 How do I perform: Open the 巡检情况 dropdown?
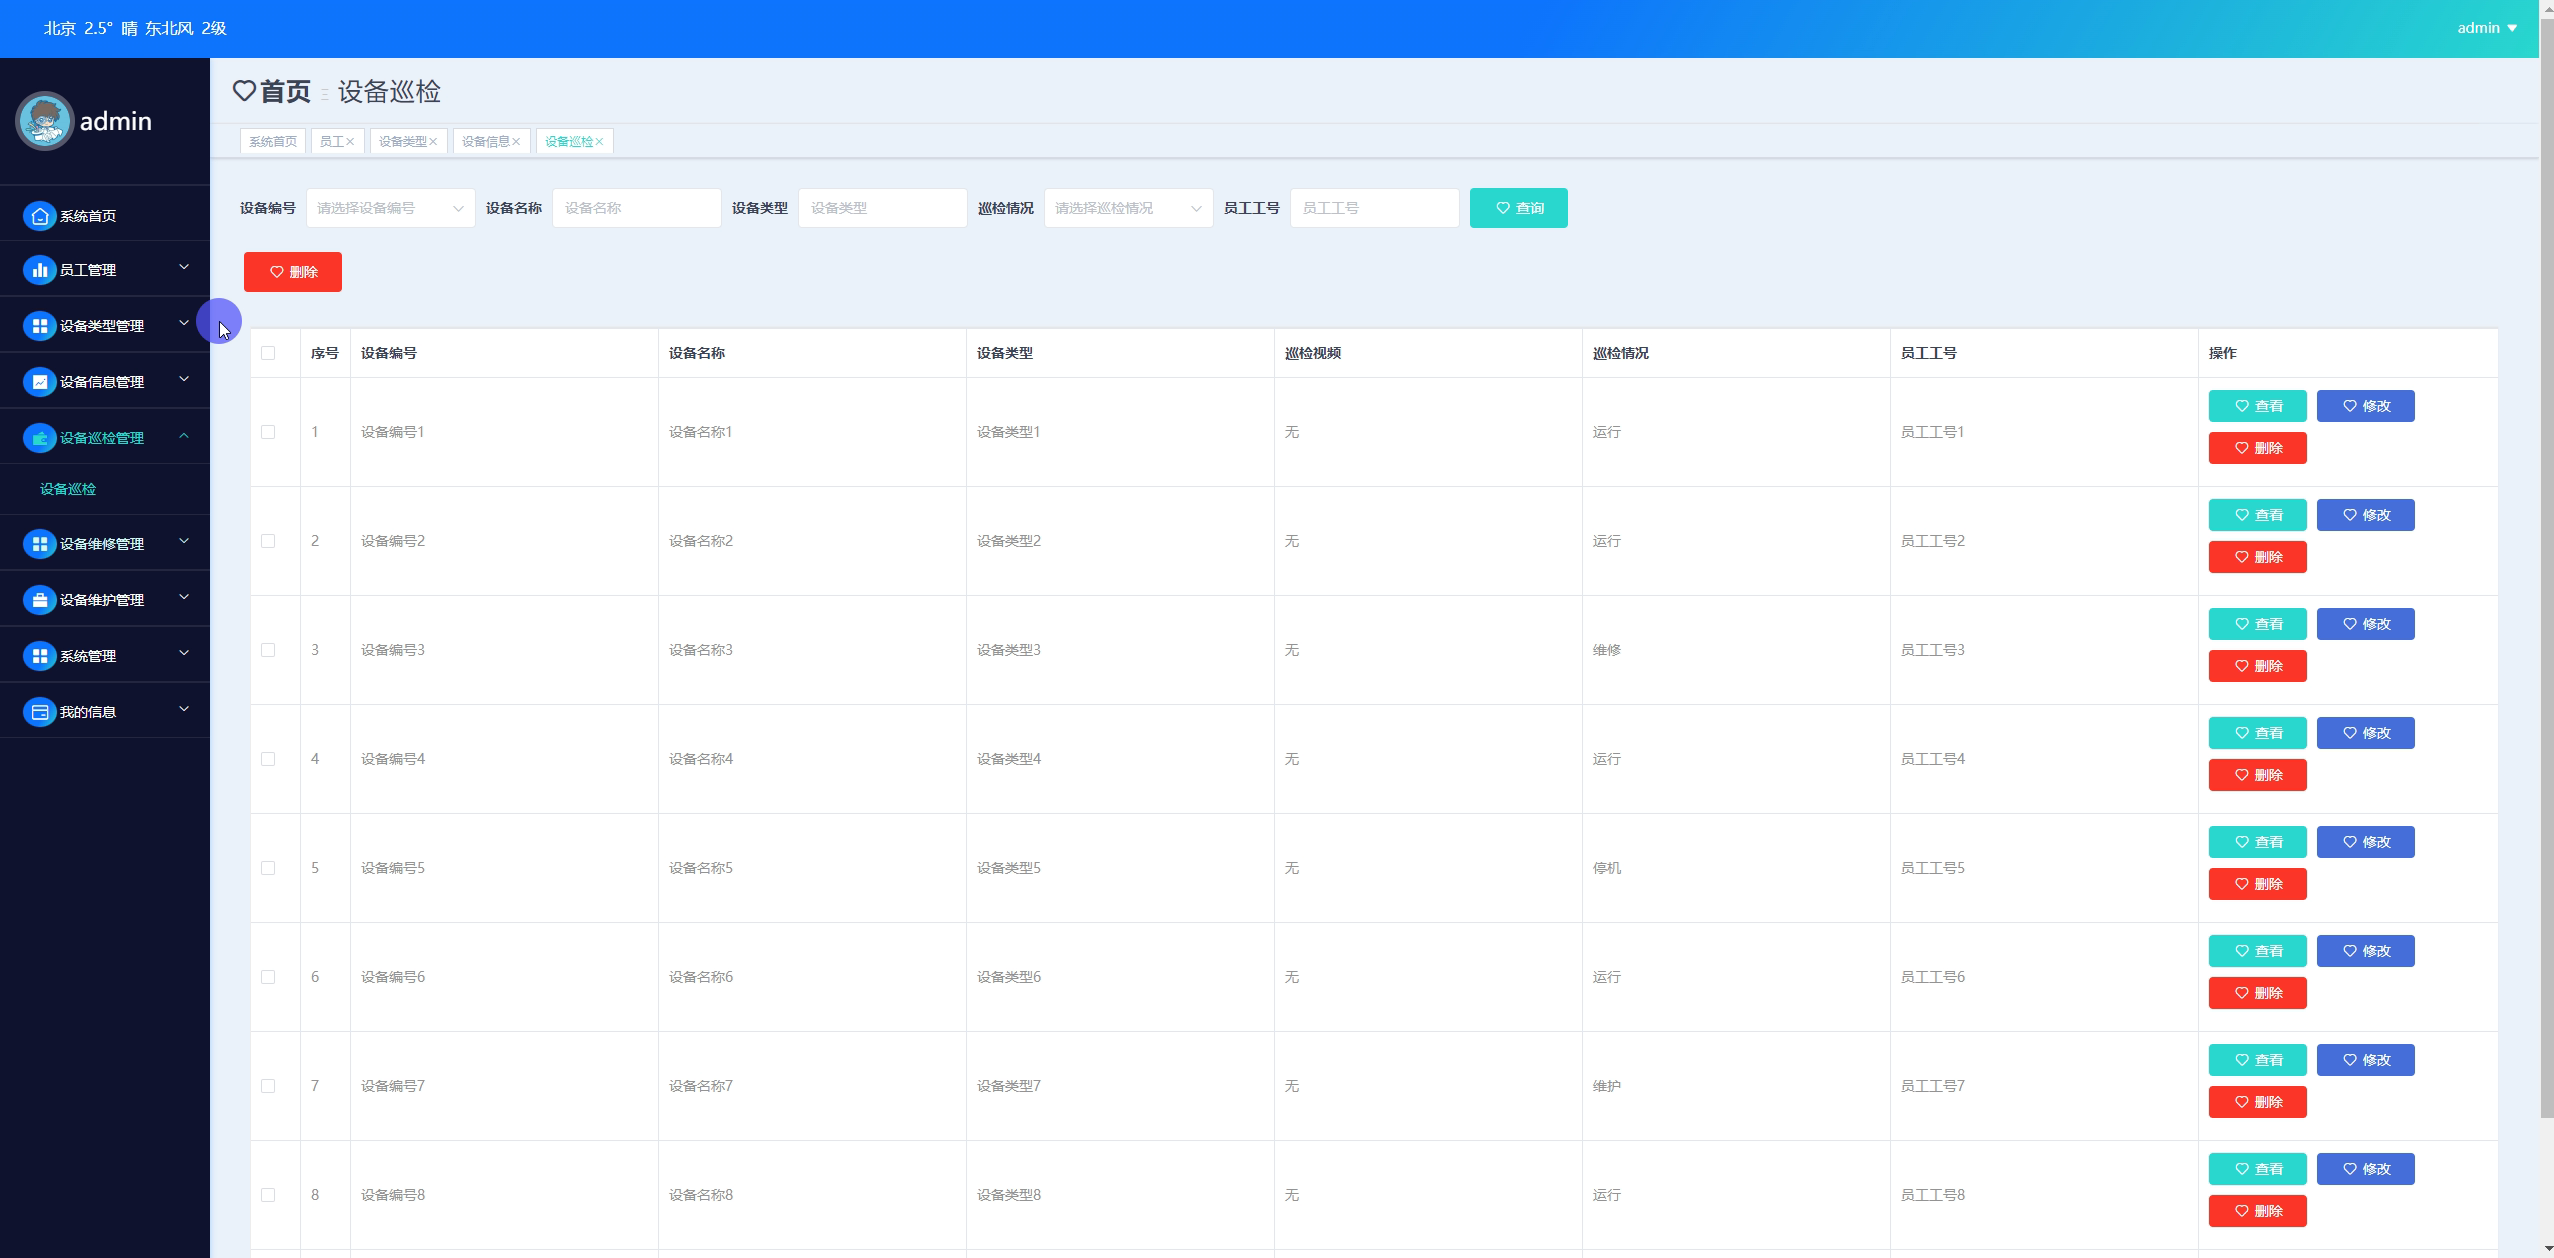tap(1128, 208)
